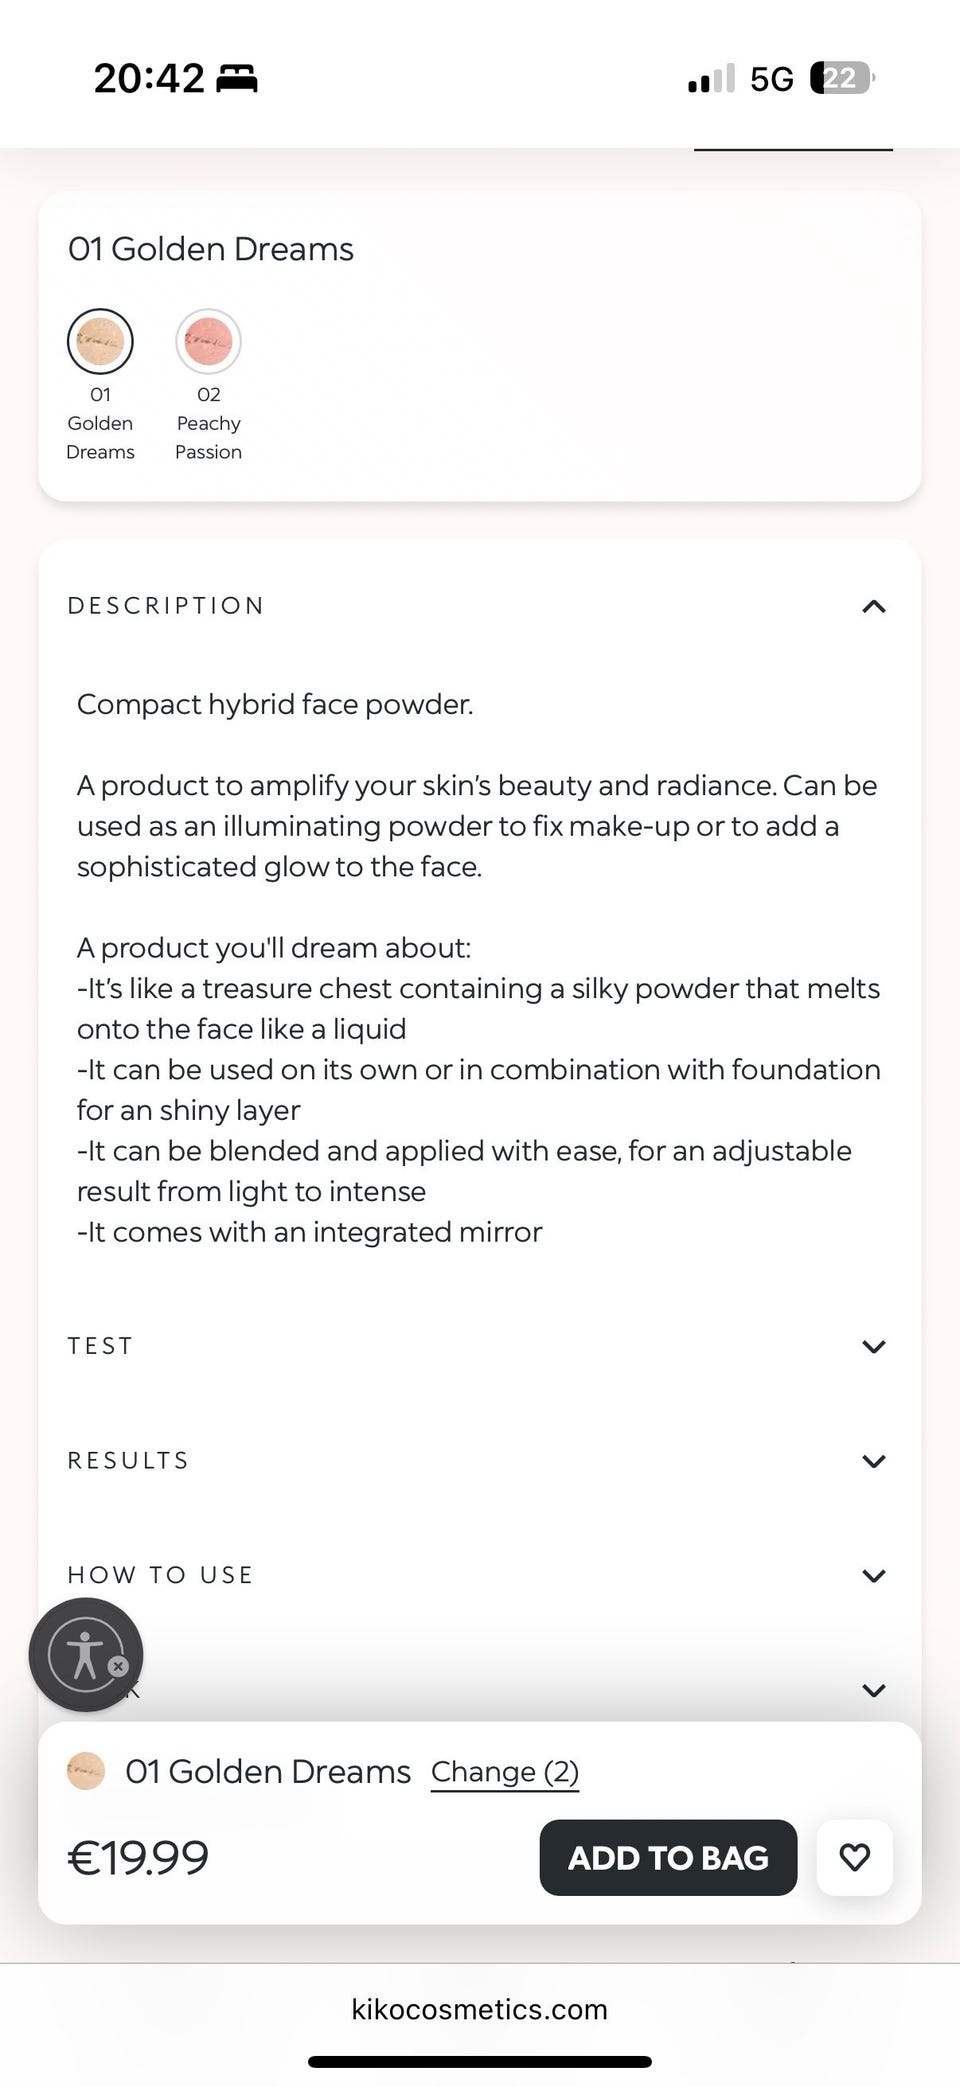Expand the Test section

click(873, 1346)
